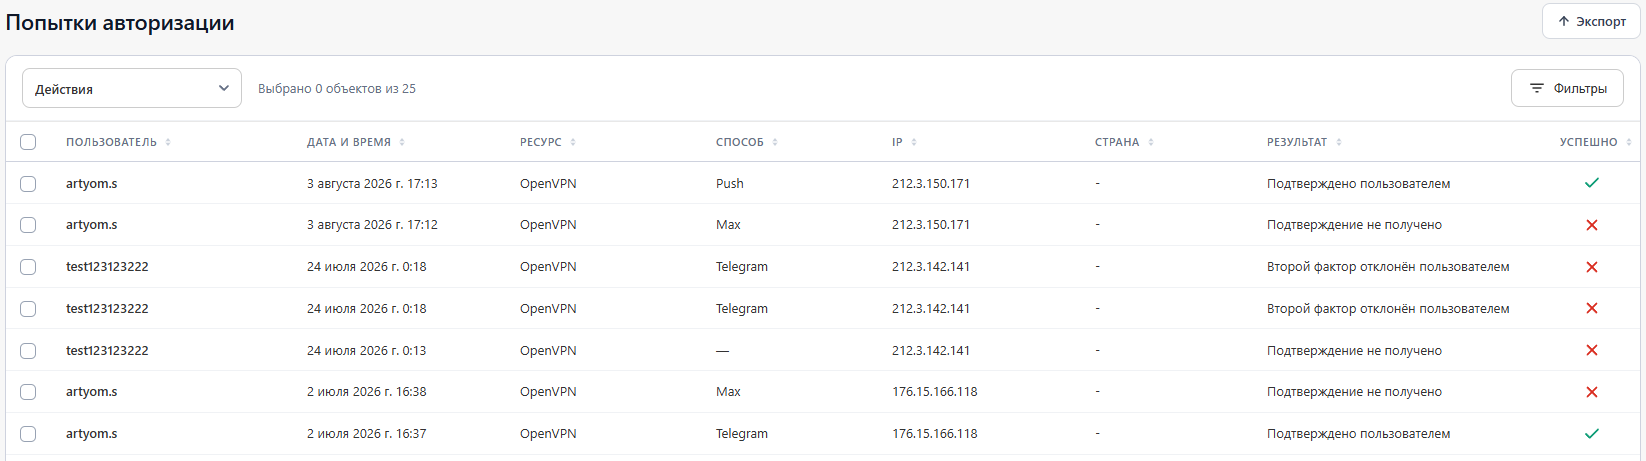Image resolution: width=1646 pixels, height=461 pixels.
Task: Sort by СТРАНА column arrows
Action: pos(1151,142)
